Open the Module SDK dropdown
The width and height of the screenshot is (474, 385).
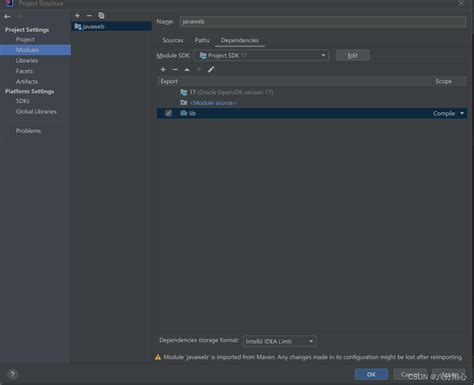[261, 55]
